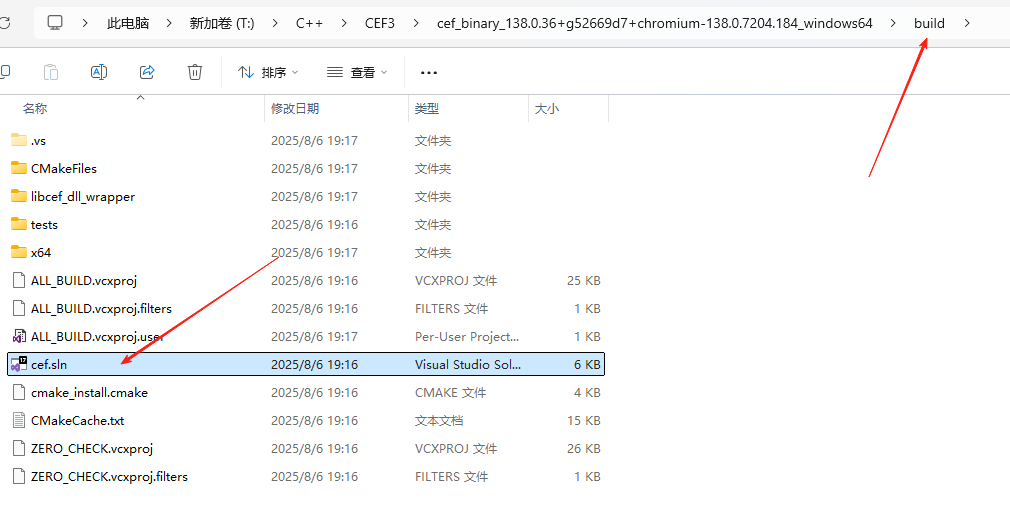Click CMAKE 文件 type of cmake_install.cmake

click(450, 392)
